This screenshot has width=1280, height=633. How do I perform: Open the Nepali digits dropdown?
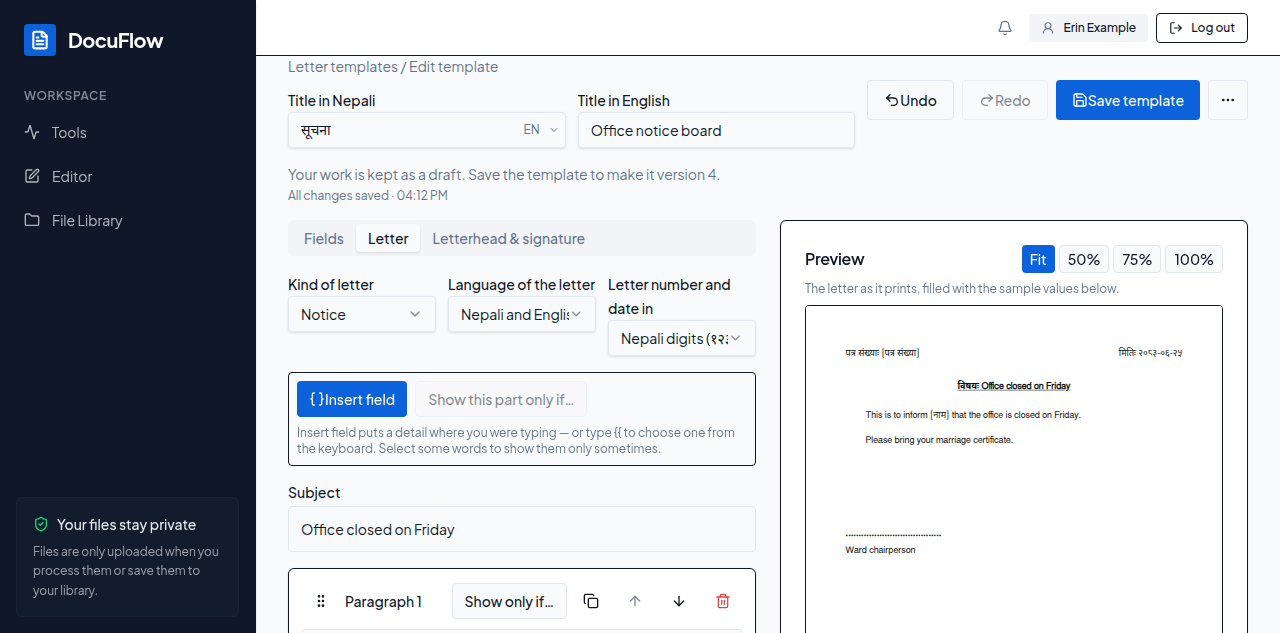682,338
